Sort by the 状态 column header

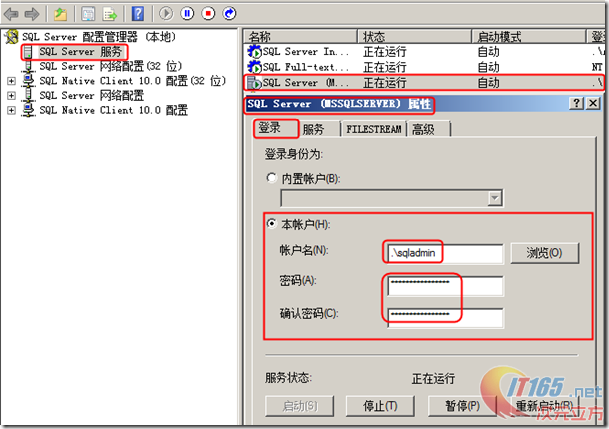pos(414,36)
